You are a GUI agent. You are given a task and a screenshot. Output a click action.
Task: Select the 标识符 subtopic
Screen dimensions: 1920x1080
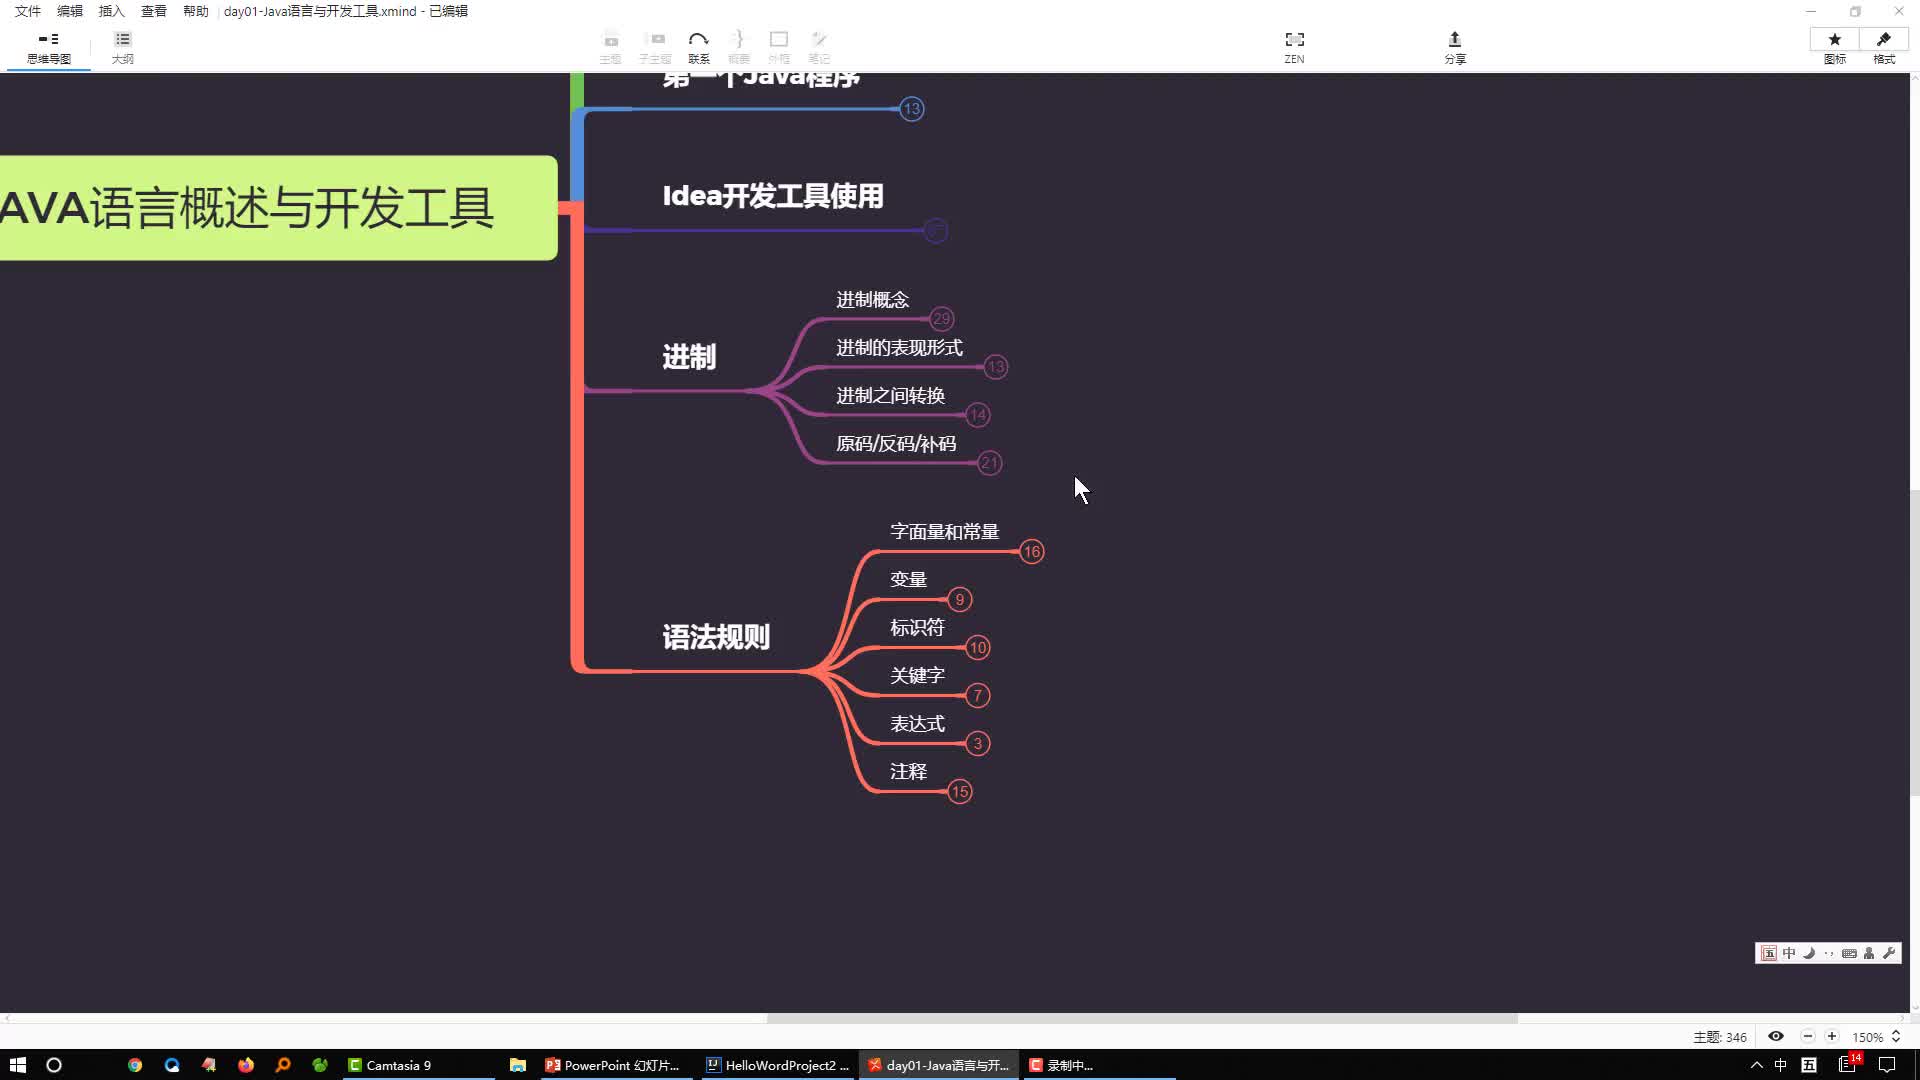[x=917, y=628]
